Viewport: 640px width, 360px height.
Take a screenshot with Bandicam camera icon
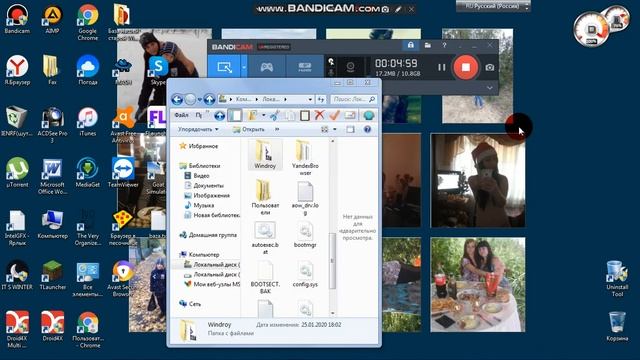pos(490,67)
